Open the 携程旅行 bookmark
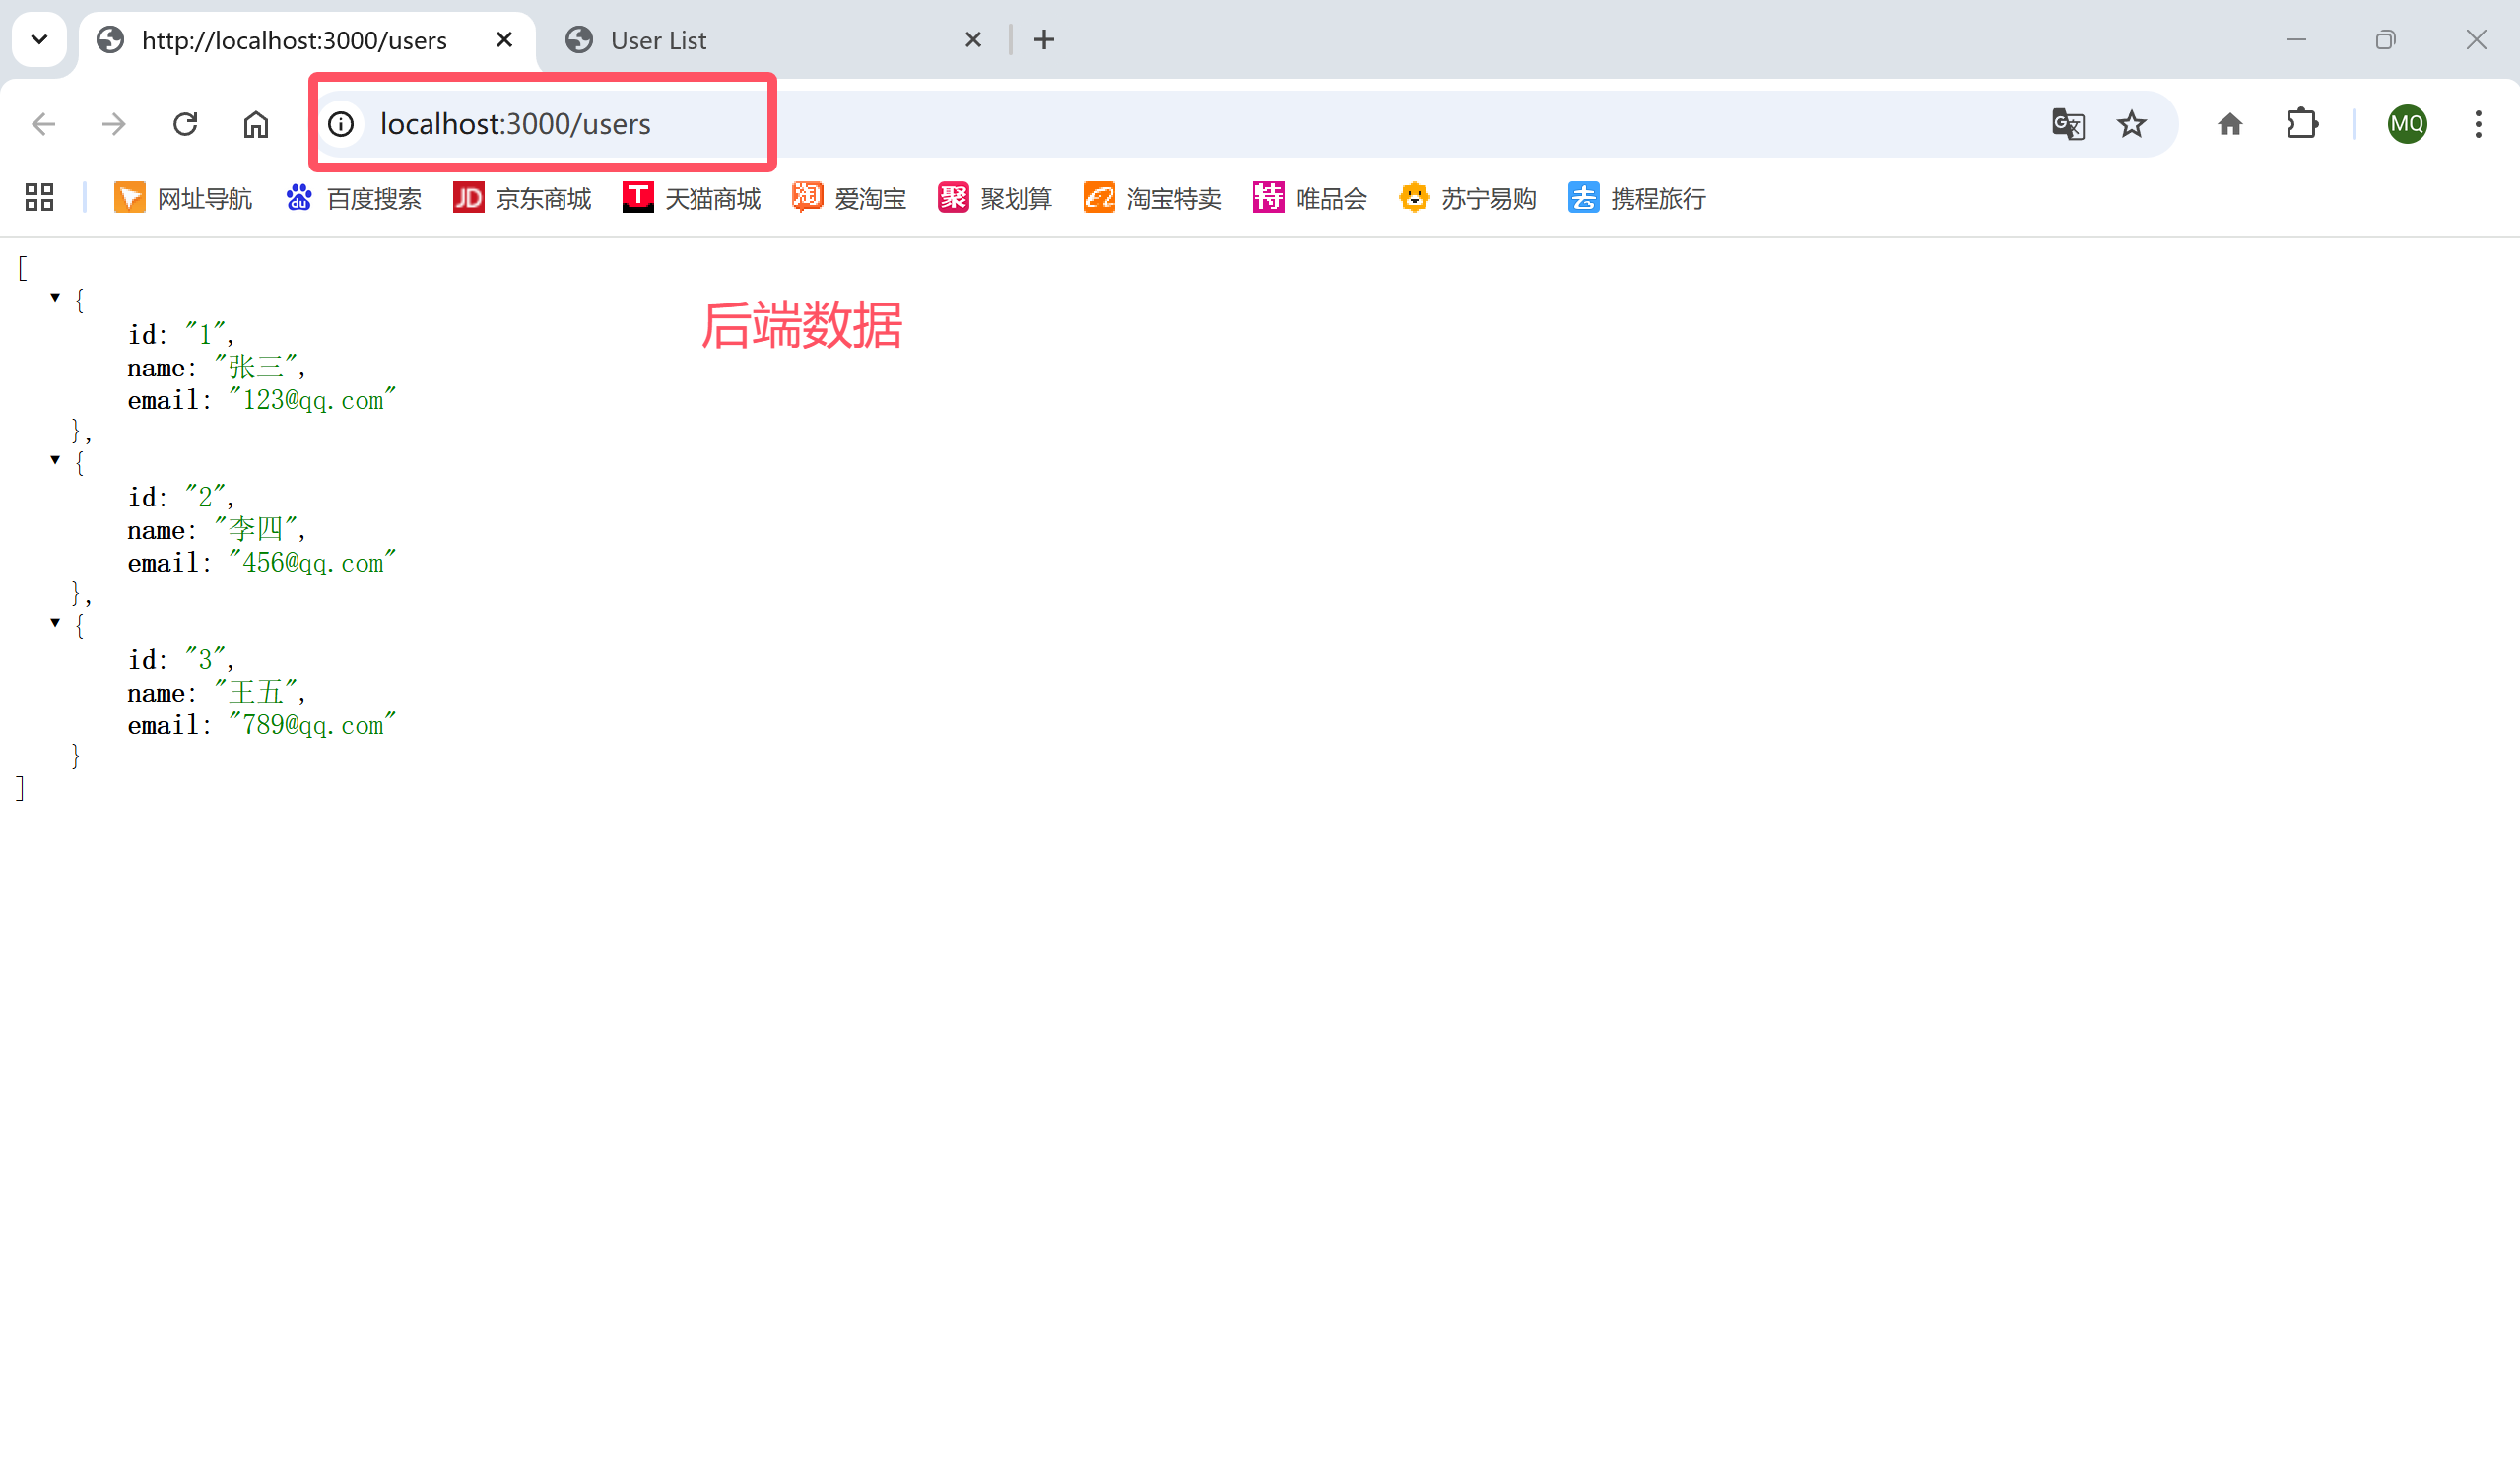This screenshot has height=1482, width=2520. click(1636, 198)
